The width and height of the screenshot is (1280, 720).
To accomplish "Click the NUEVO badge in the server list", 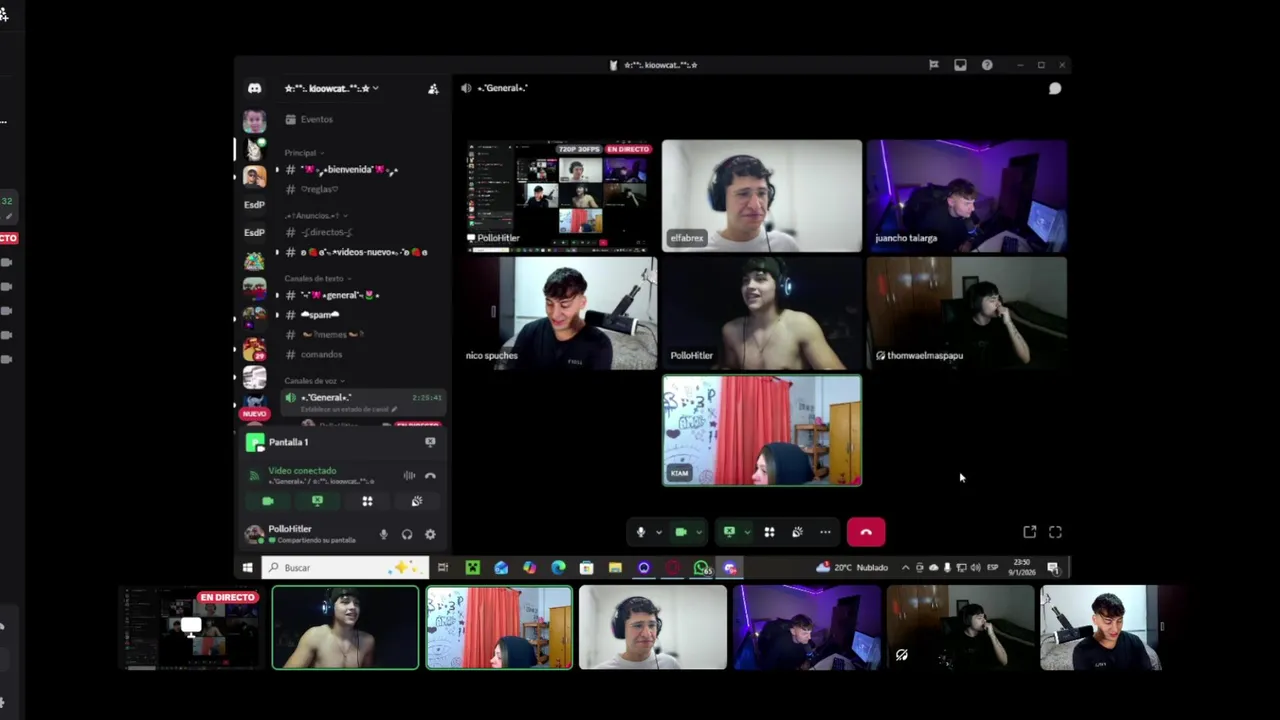I will pyautogui.click(x=254, y=413).
